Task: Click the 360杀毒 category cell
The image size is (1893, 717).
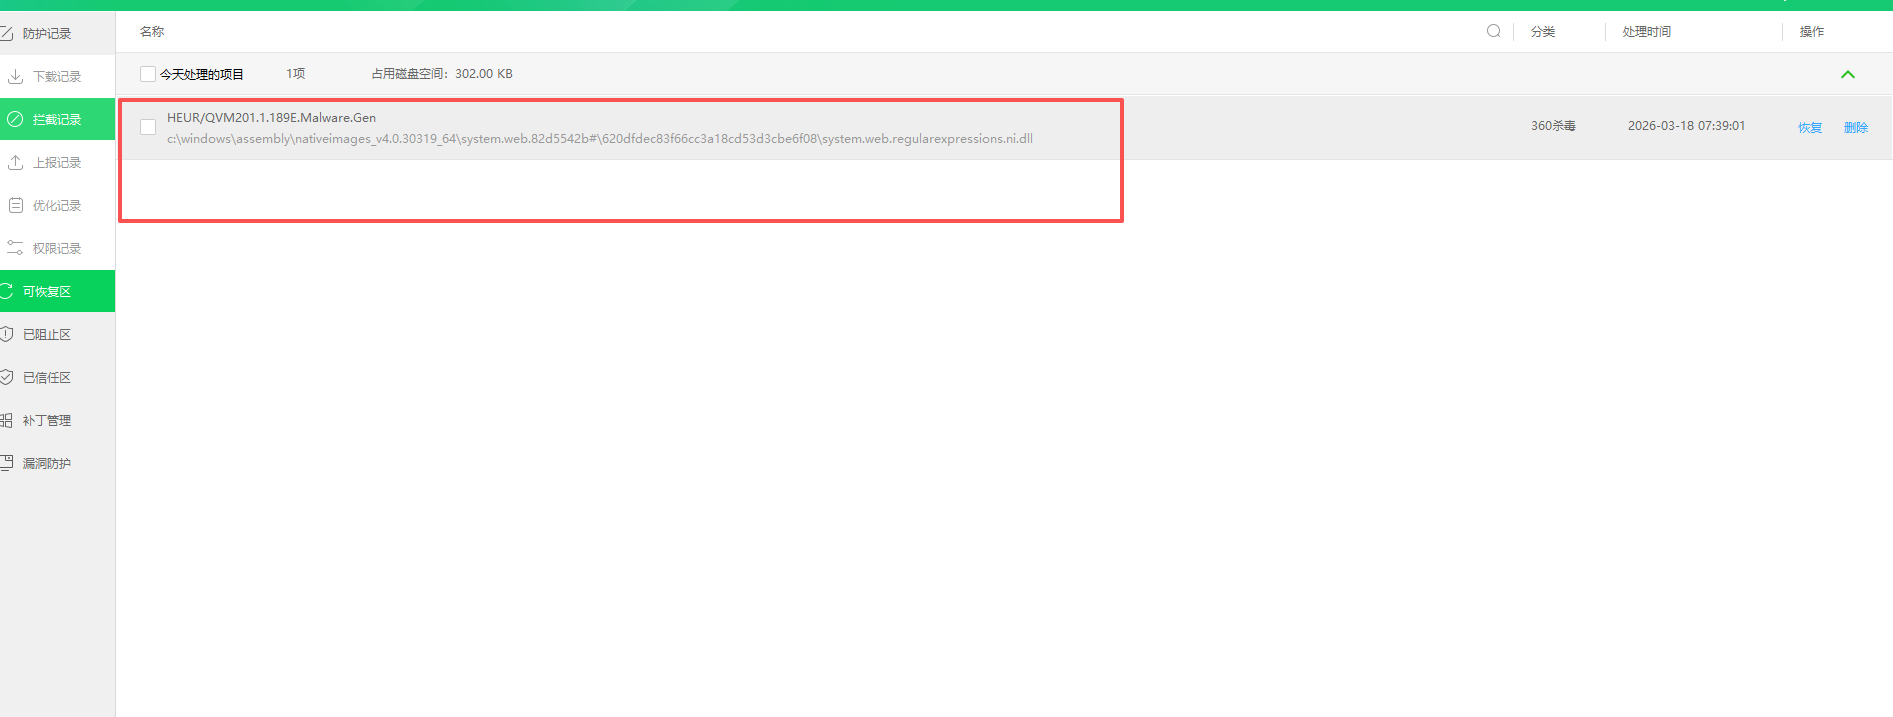Action: click(x=1553, y=126)
